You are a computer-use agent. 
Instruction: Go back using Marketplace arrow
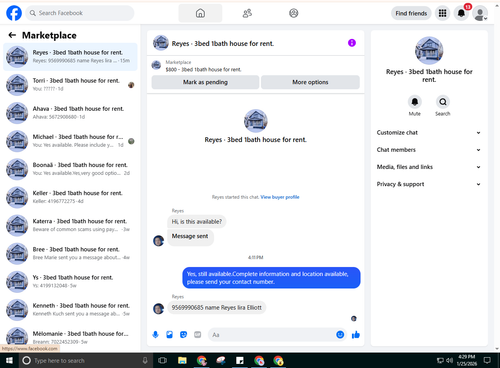[x=12, y=35]
